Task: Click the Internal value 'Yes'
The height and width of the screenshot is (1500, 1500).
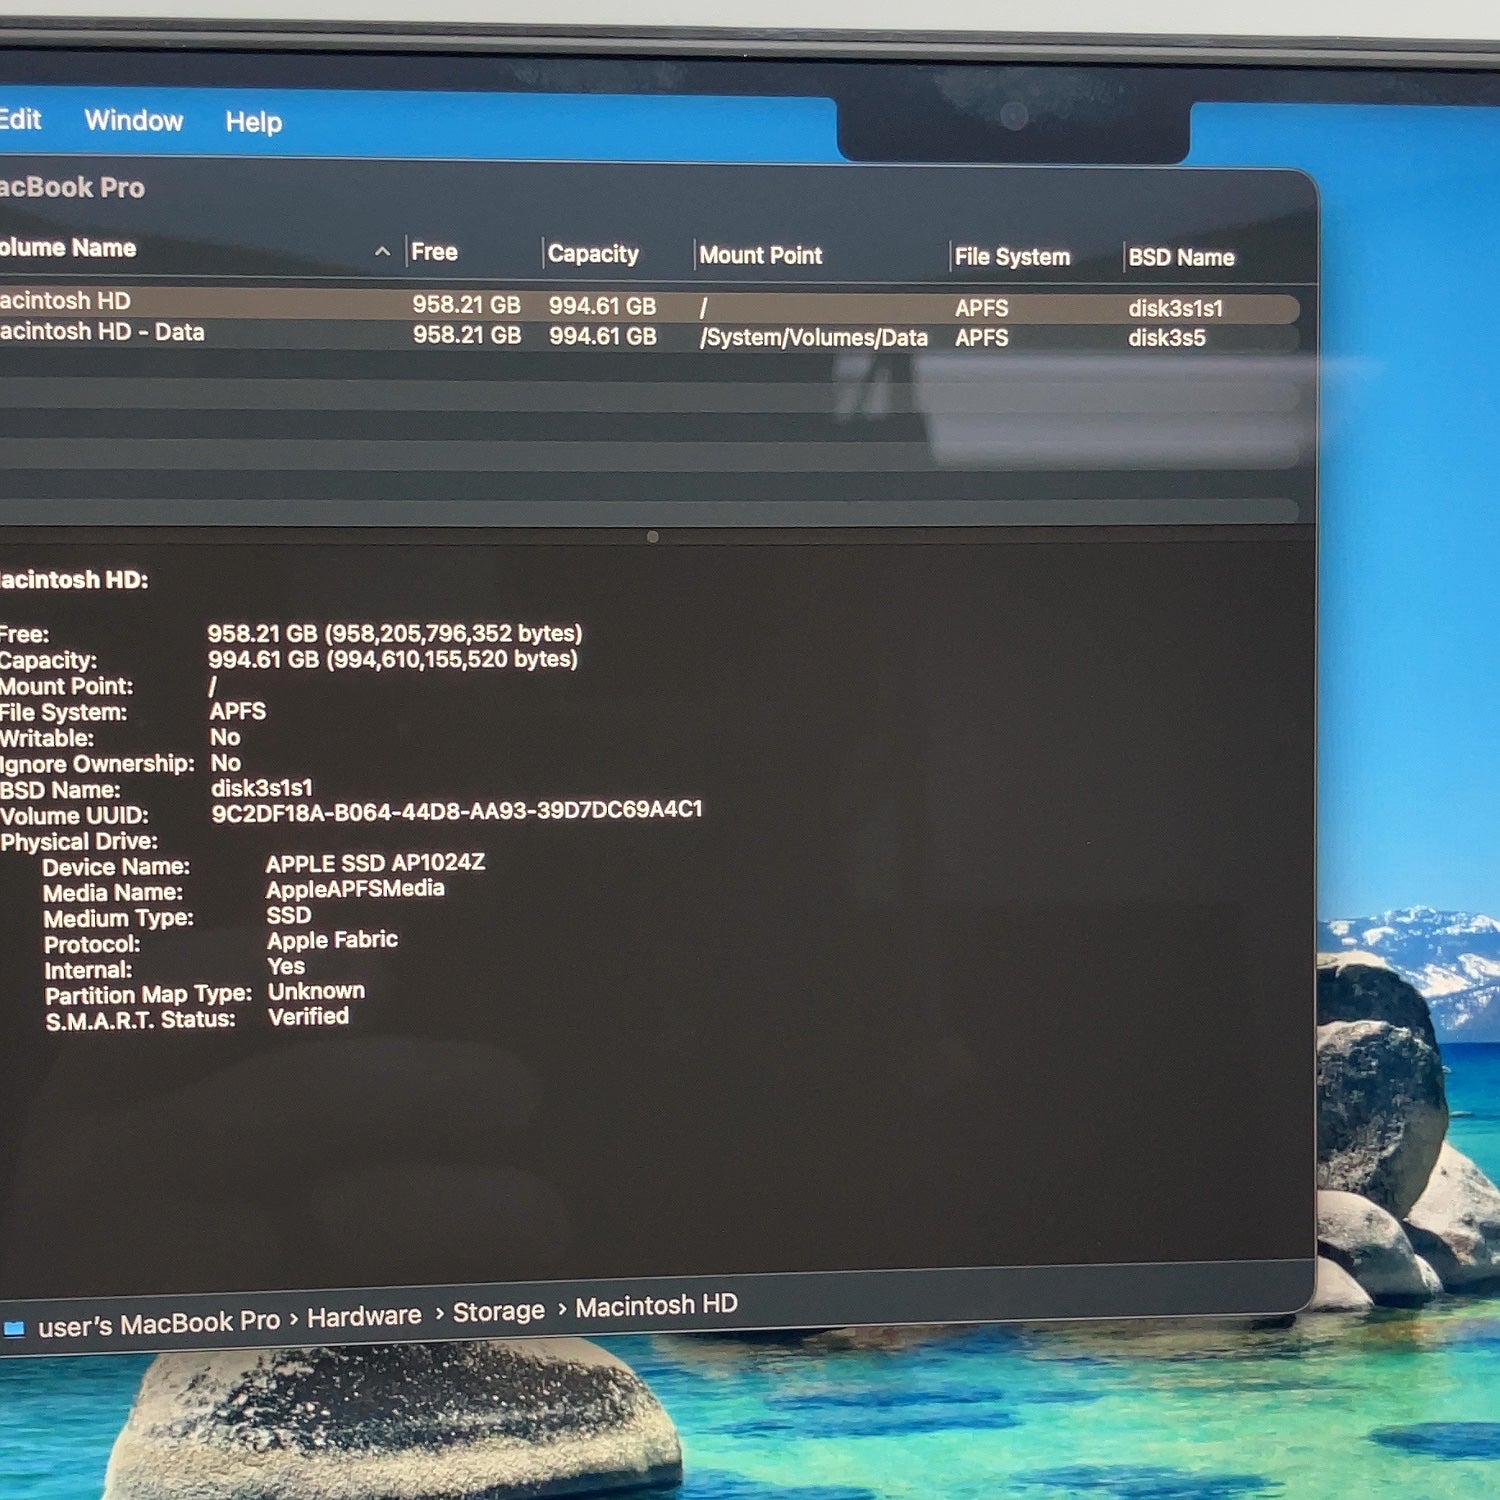Action: tap(286, 966)
